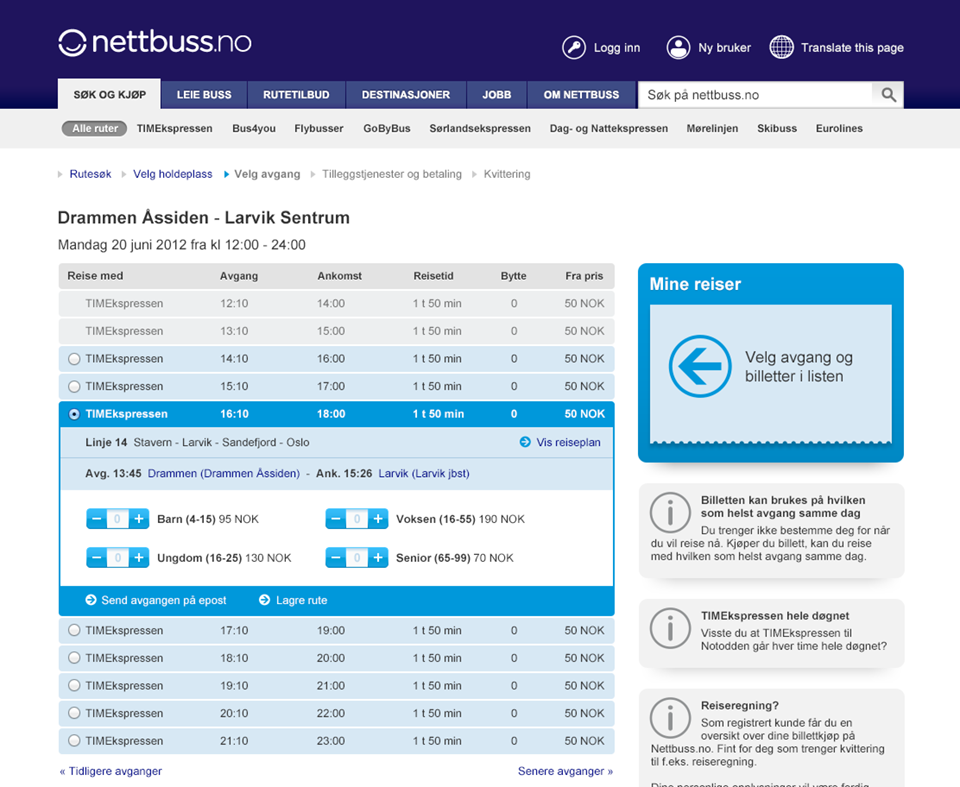Select the 14:10 departure radio button
This screenshot has width=960, height=787.
pyautogui.click(x=74, y=359)
